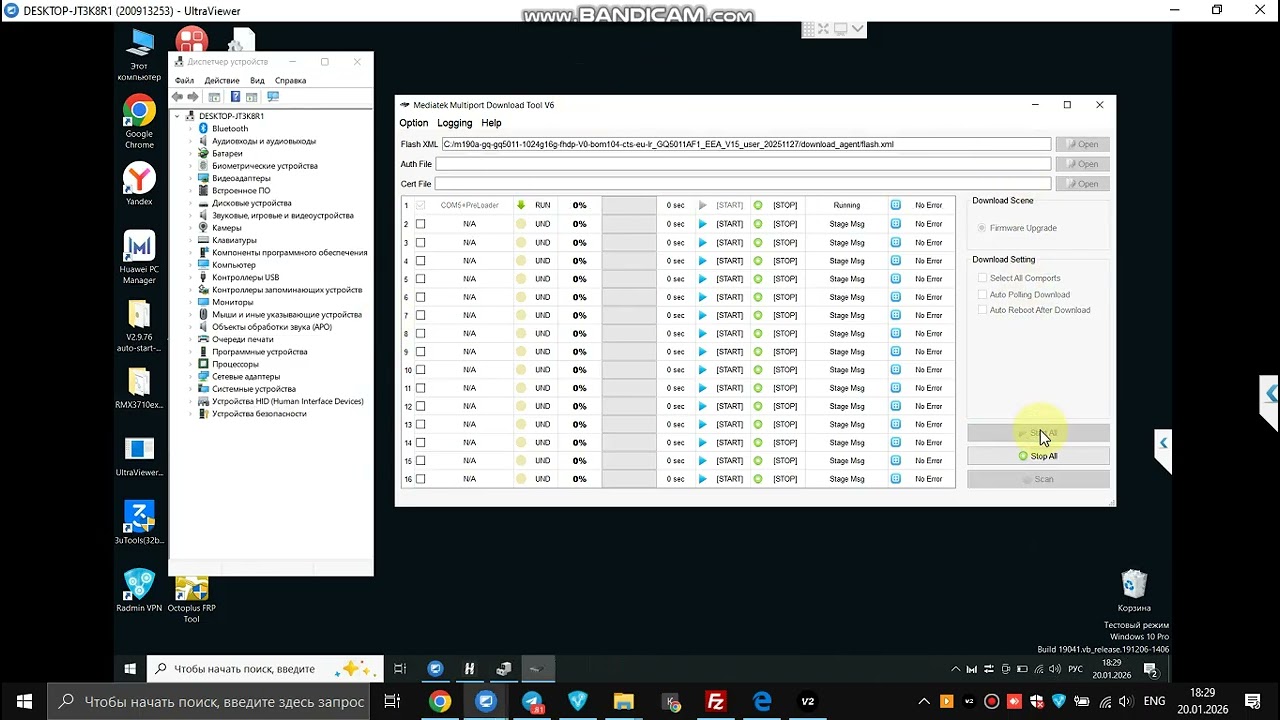Viewport: 1280px width, 720px height.
Task: Click the Open button beside Cert File
Action: (1082, 184)
